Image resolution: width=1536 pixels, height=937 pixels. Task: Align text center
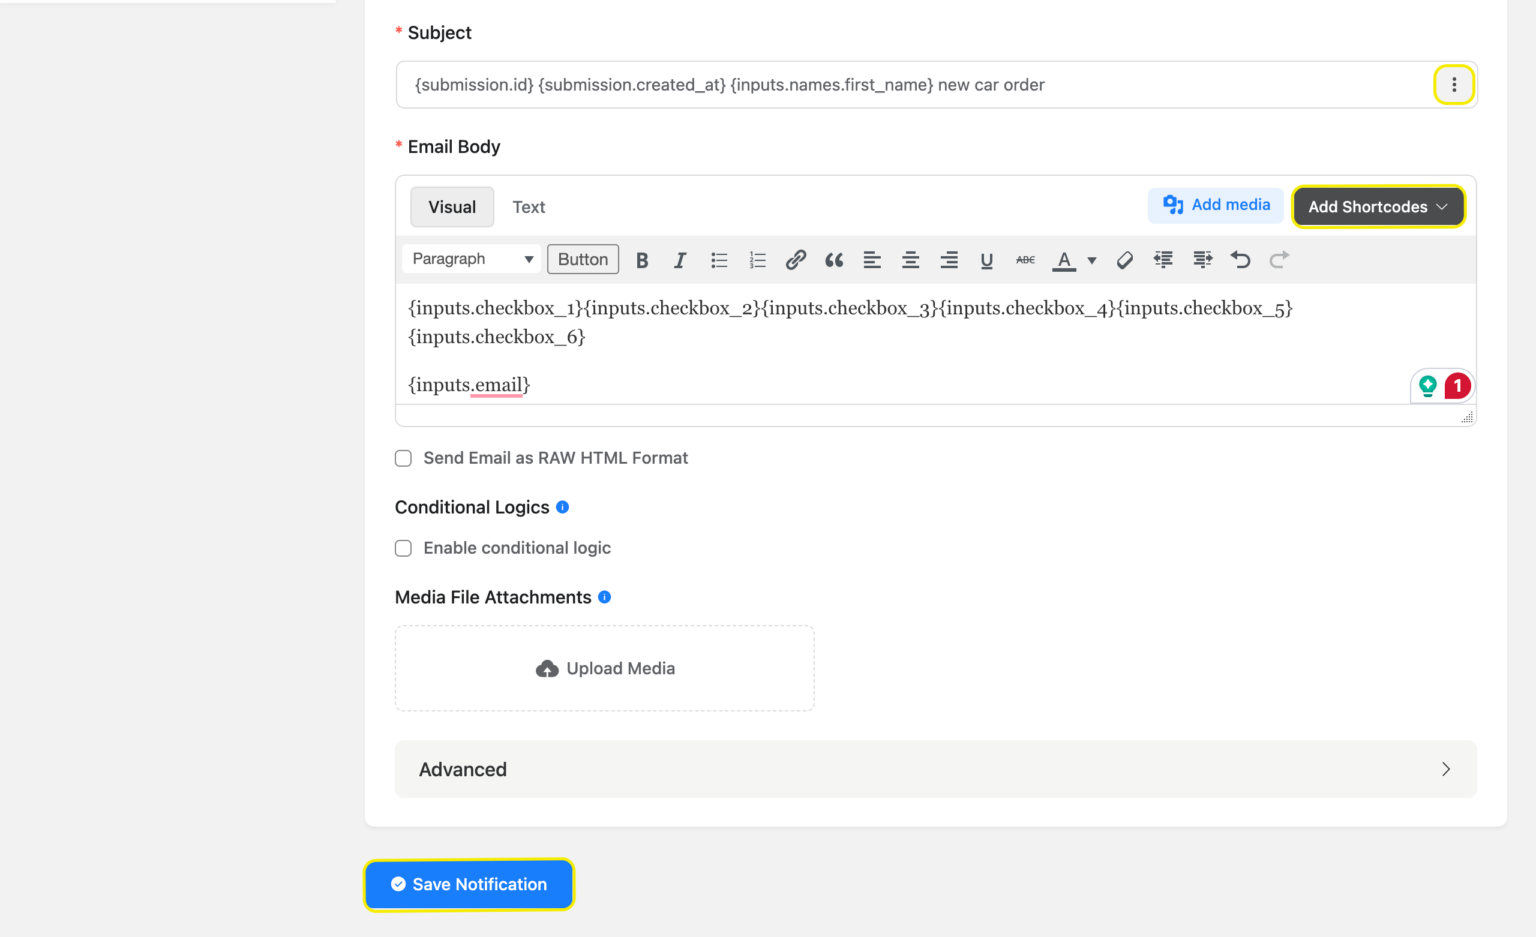click(x=910, y=259)
